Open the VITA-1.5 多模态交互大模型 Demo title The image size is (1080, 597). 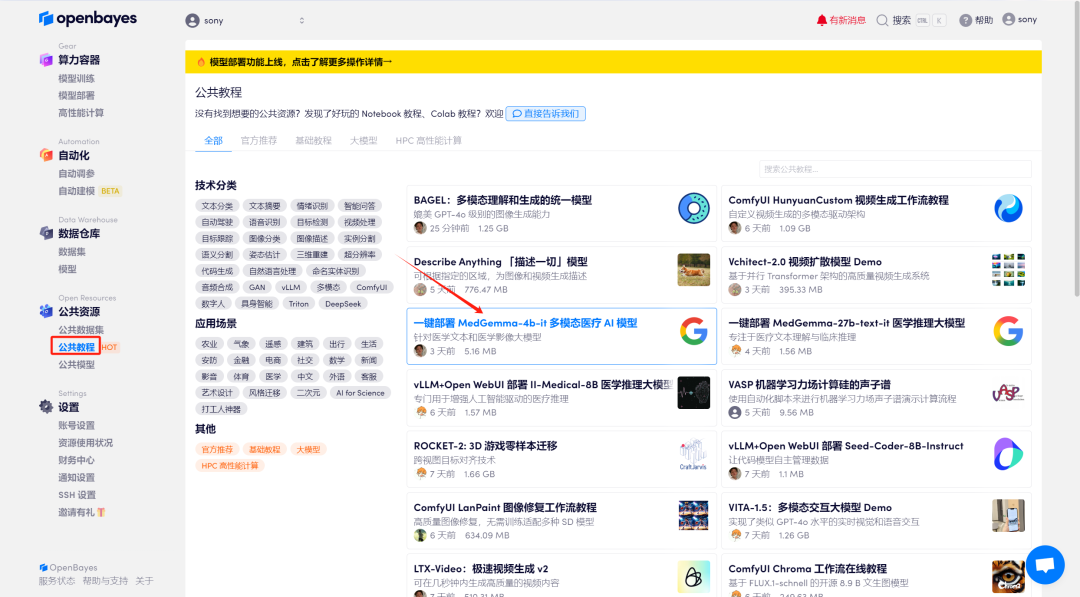810,507
